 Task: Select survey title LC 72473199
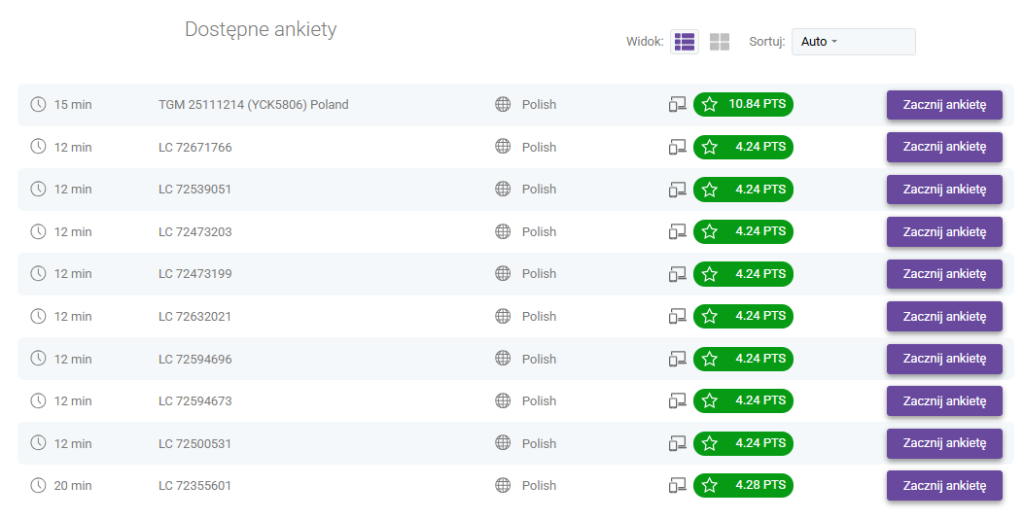pos(195,274)
